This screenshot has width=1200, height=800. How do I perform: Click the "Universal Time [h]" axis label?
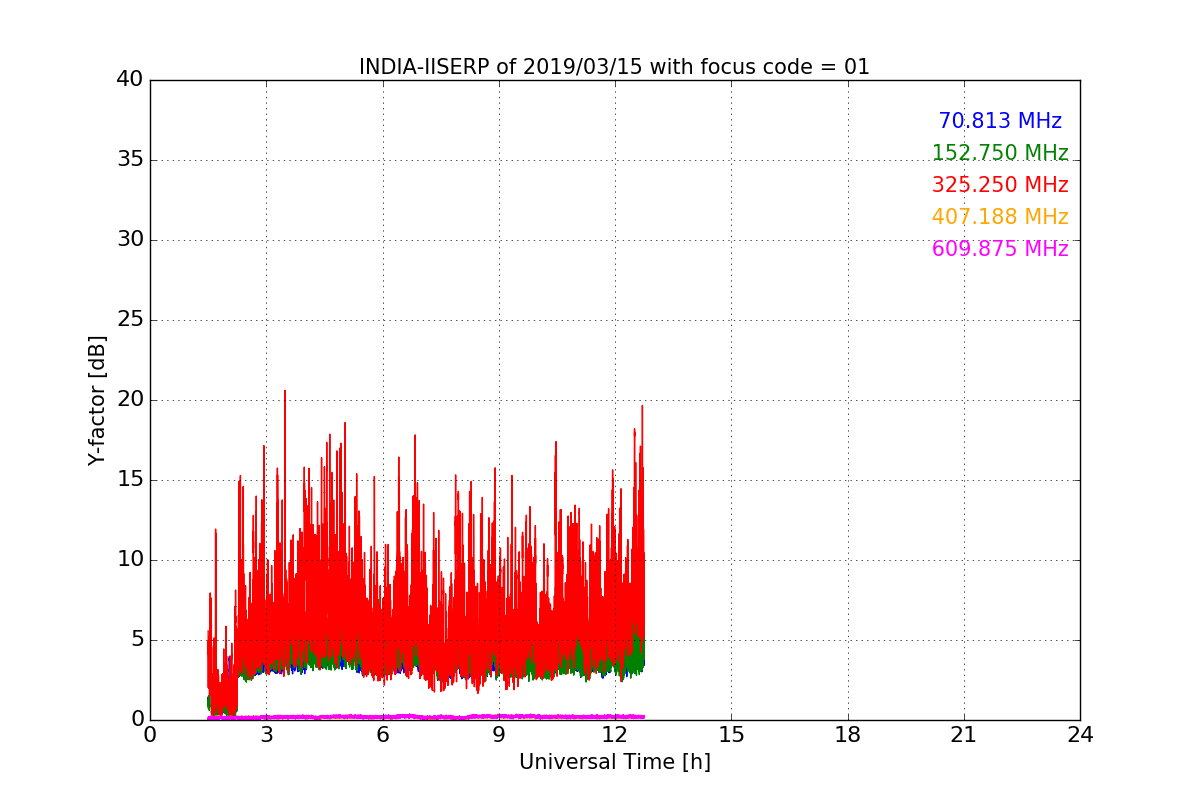614,762
